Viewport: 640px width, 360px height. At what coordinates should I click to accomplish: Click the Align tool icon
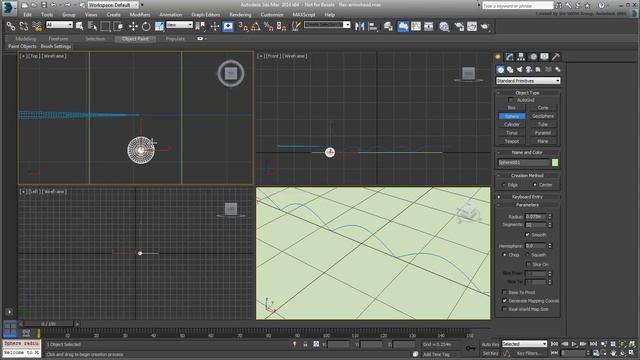pos(373,26)
